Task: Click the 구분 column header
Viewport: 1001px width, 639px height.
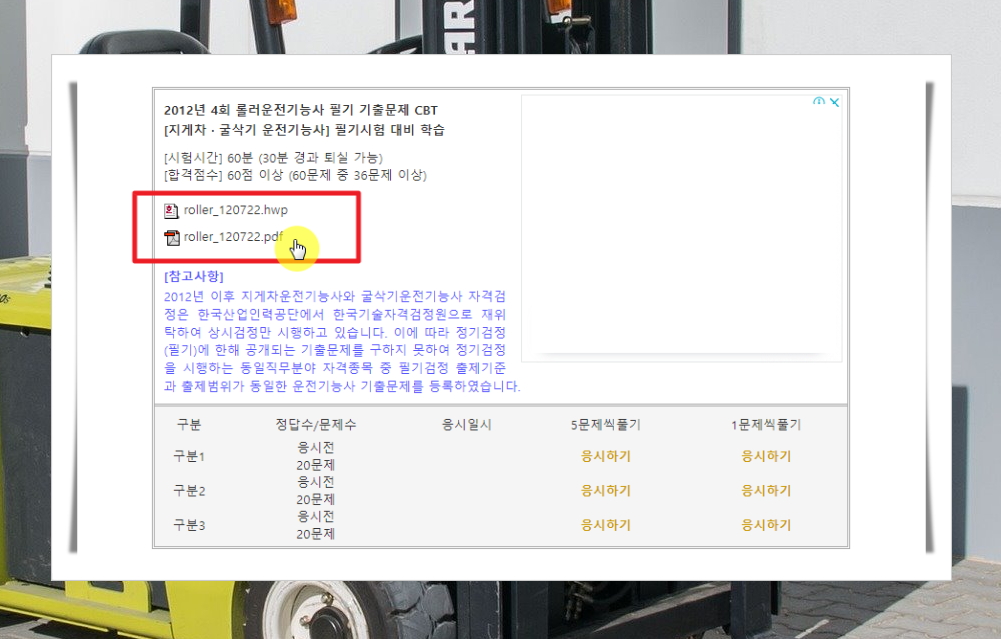Action: pyautogui.click(x=189, y=425)
